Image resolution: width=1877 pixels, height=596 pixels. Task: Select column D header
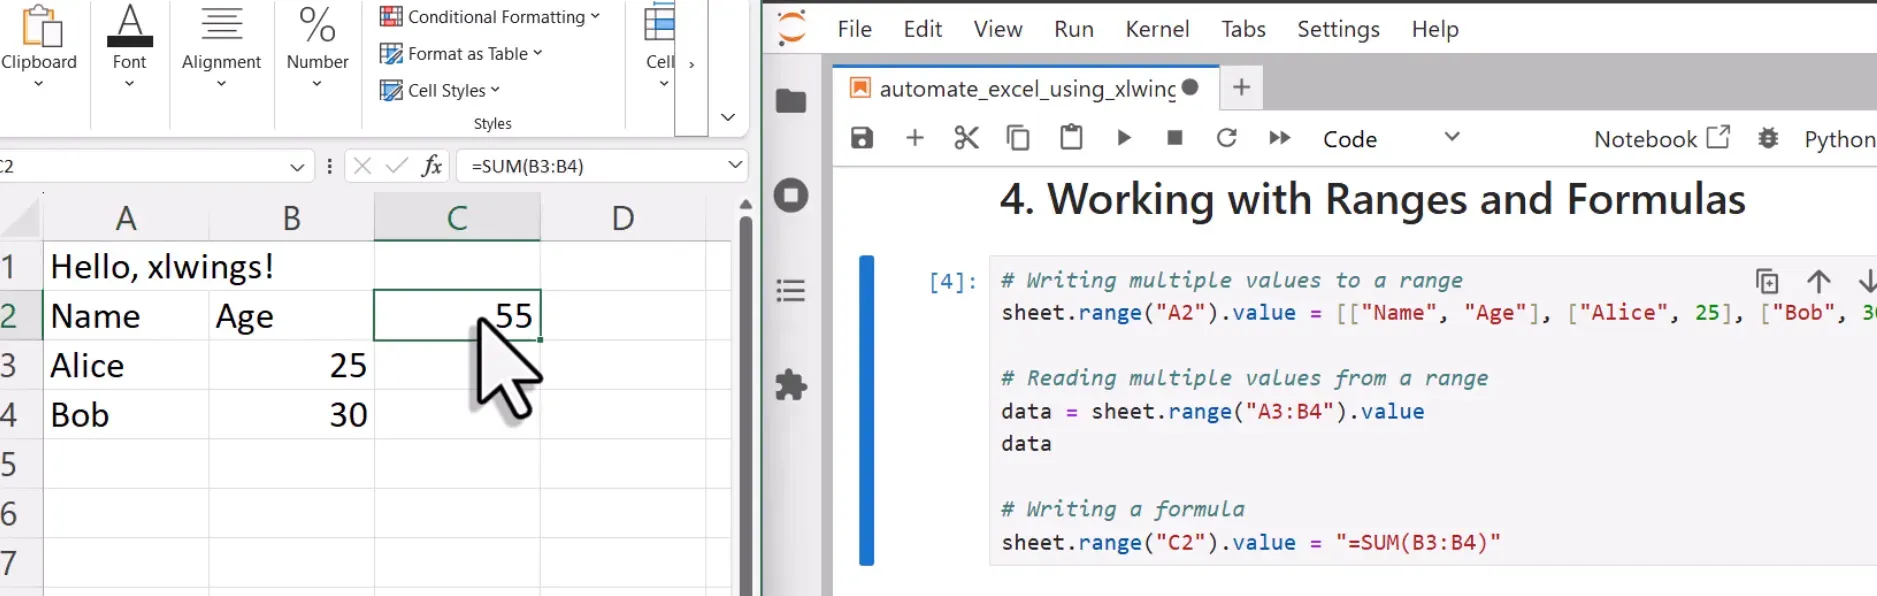tap(623, 217)
